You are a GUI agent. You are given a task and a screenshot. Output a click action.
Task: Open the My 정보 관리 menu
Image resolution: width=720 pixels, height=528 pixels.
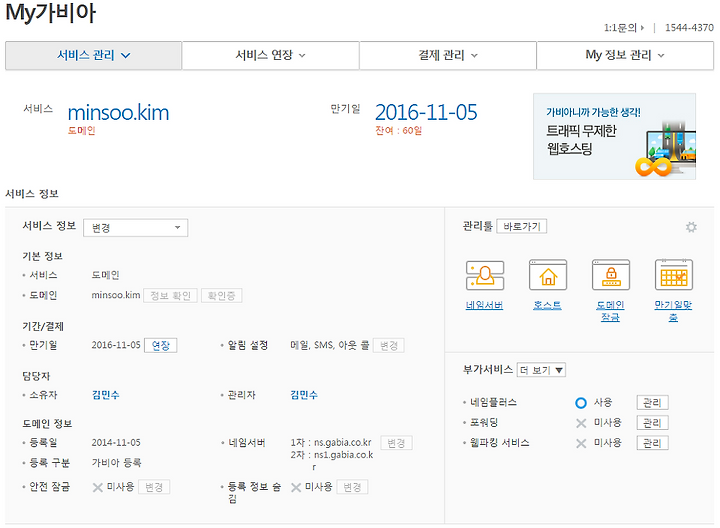[625, 56]
